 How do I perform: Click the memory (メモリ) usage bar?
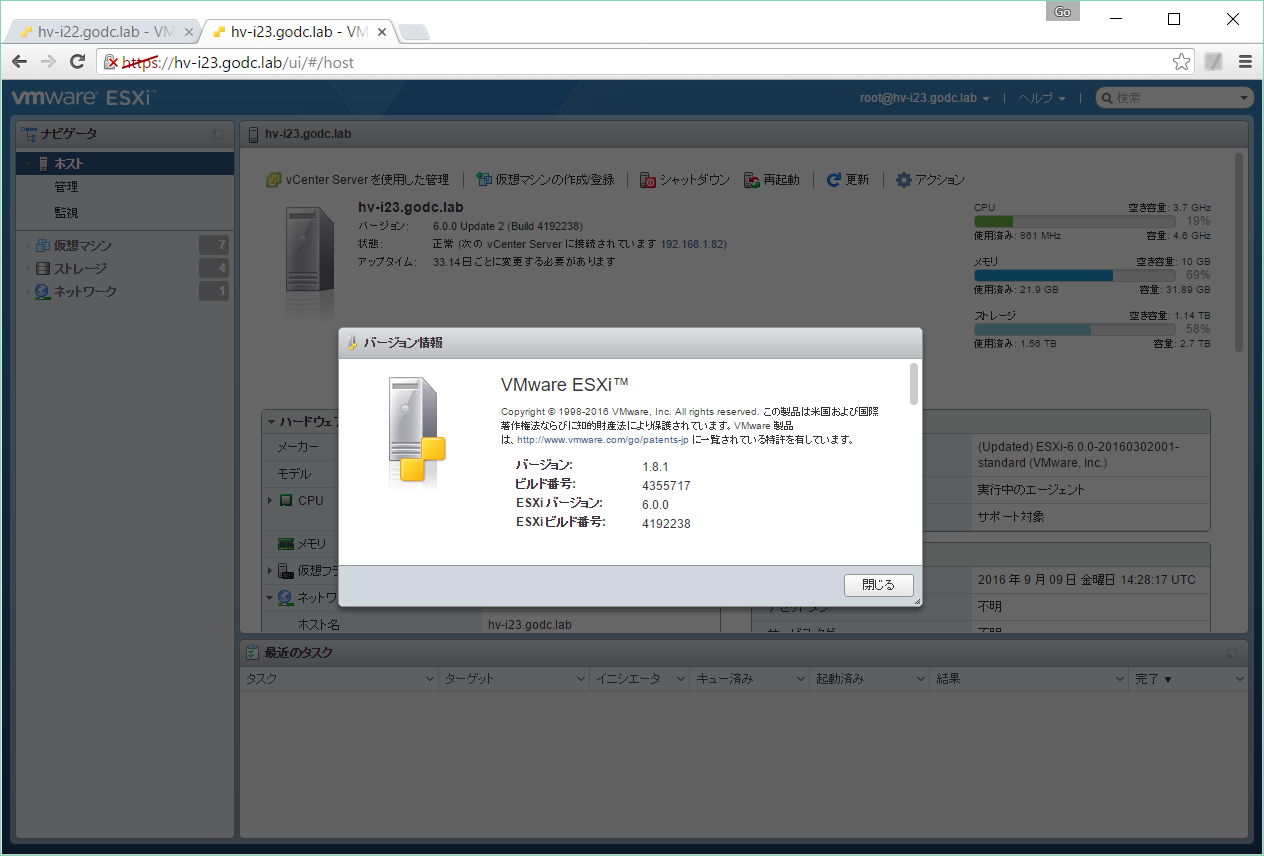[x=1073, y=275]
